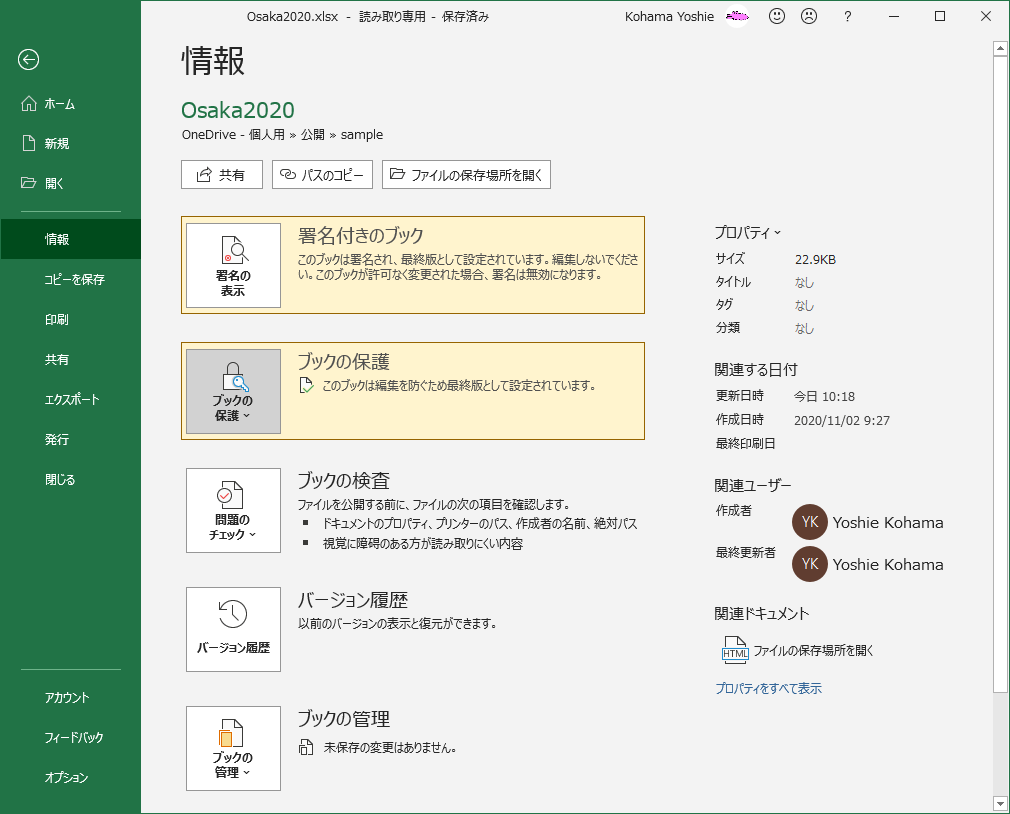Image resolution: width=1010 pixels, height=814 pixels.
Task: Open the HTML file icon under 関連ドキュメント
Action: coord(734,650)
